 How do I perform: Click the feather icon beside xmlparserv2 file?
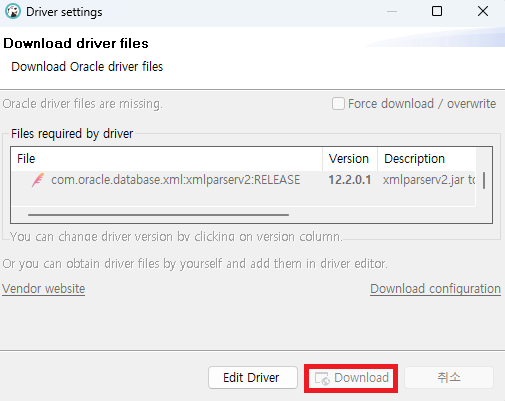[x=38, y=180]
